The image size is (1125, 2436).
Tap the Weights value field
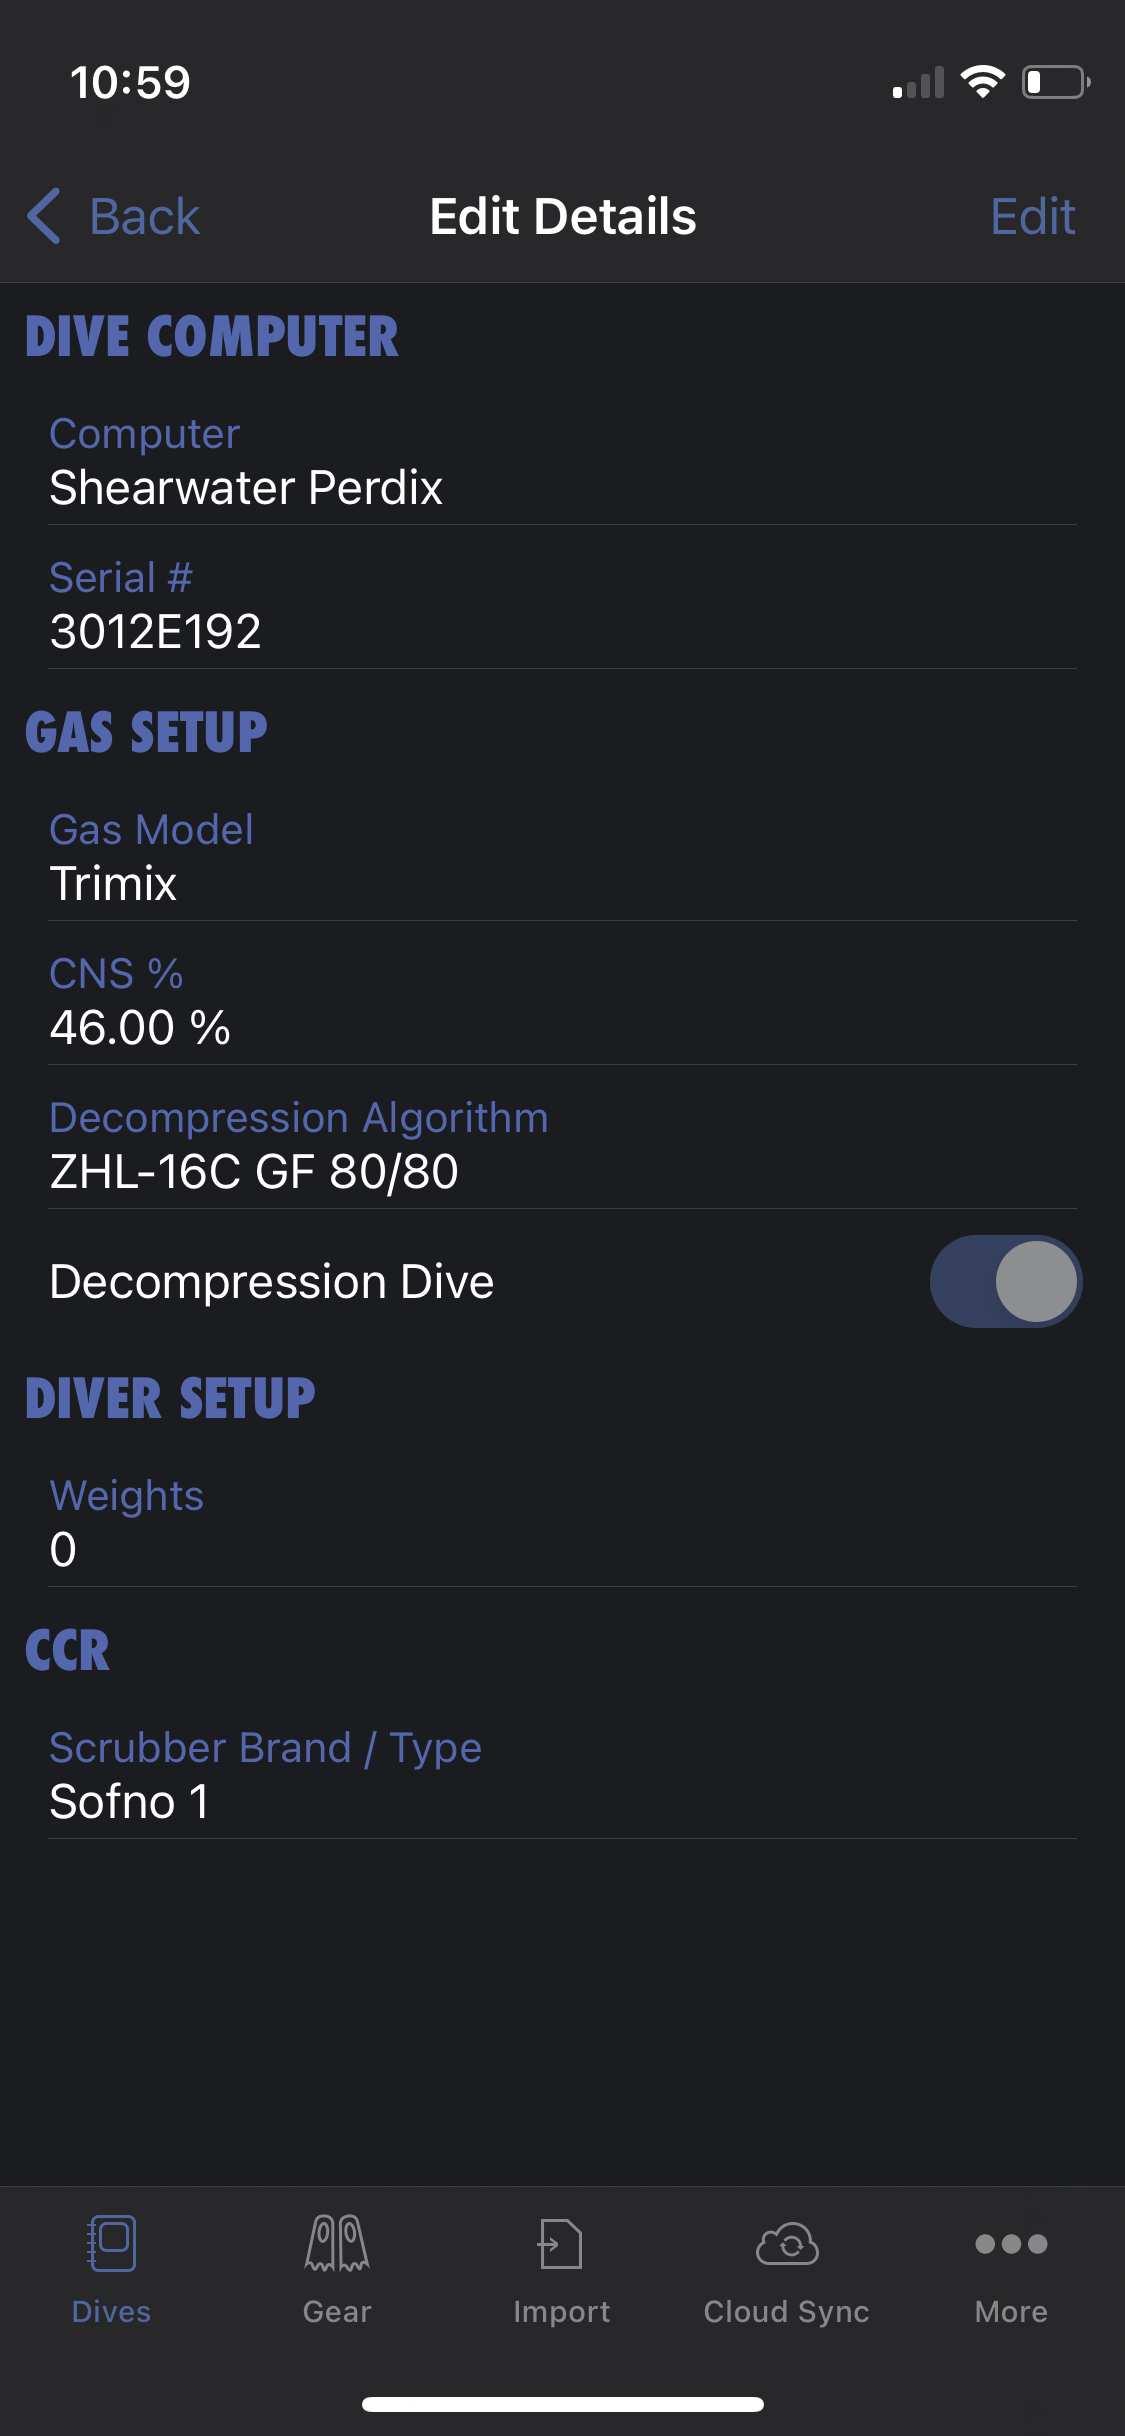[562, 1524]
